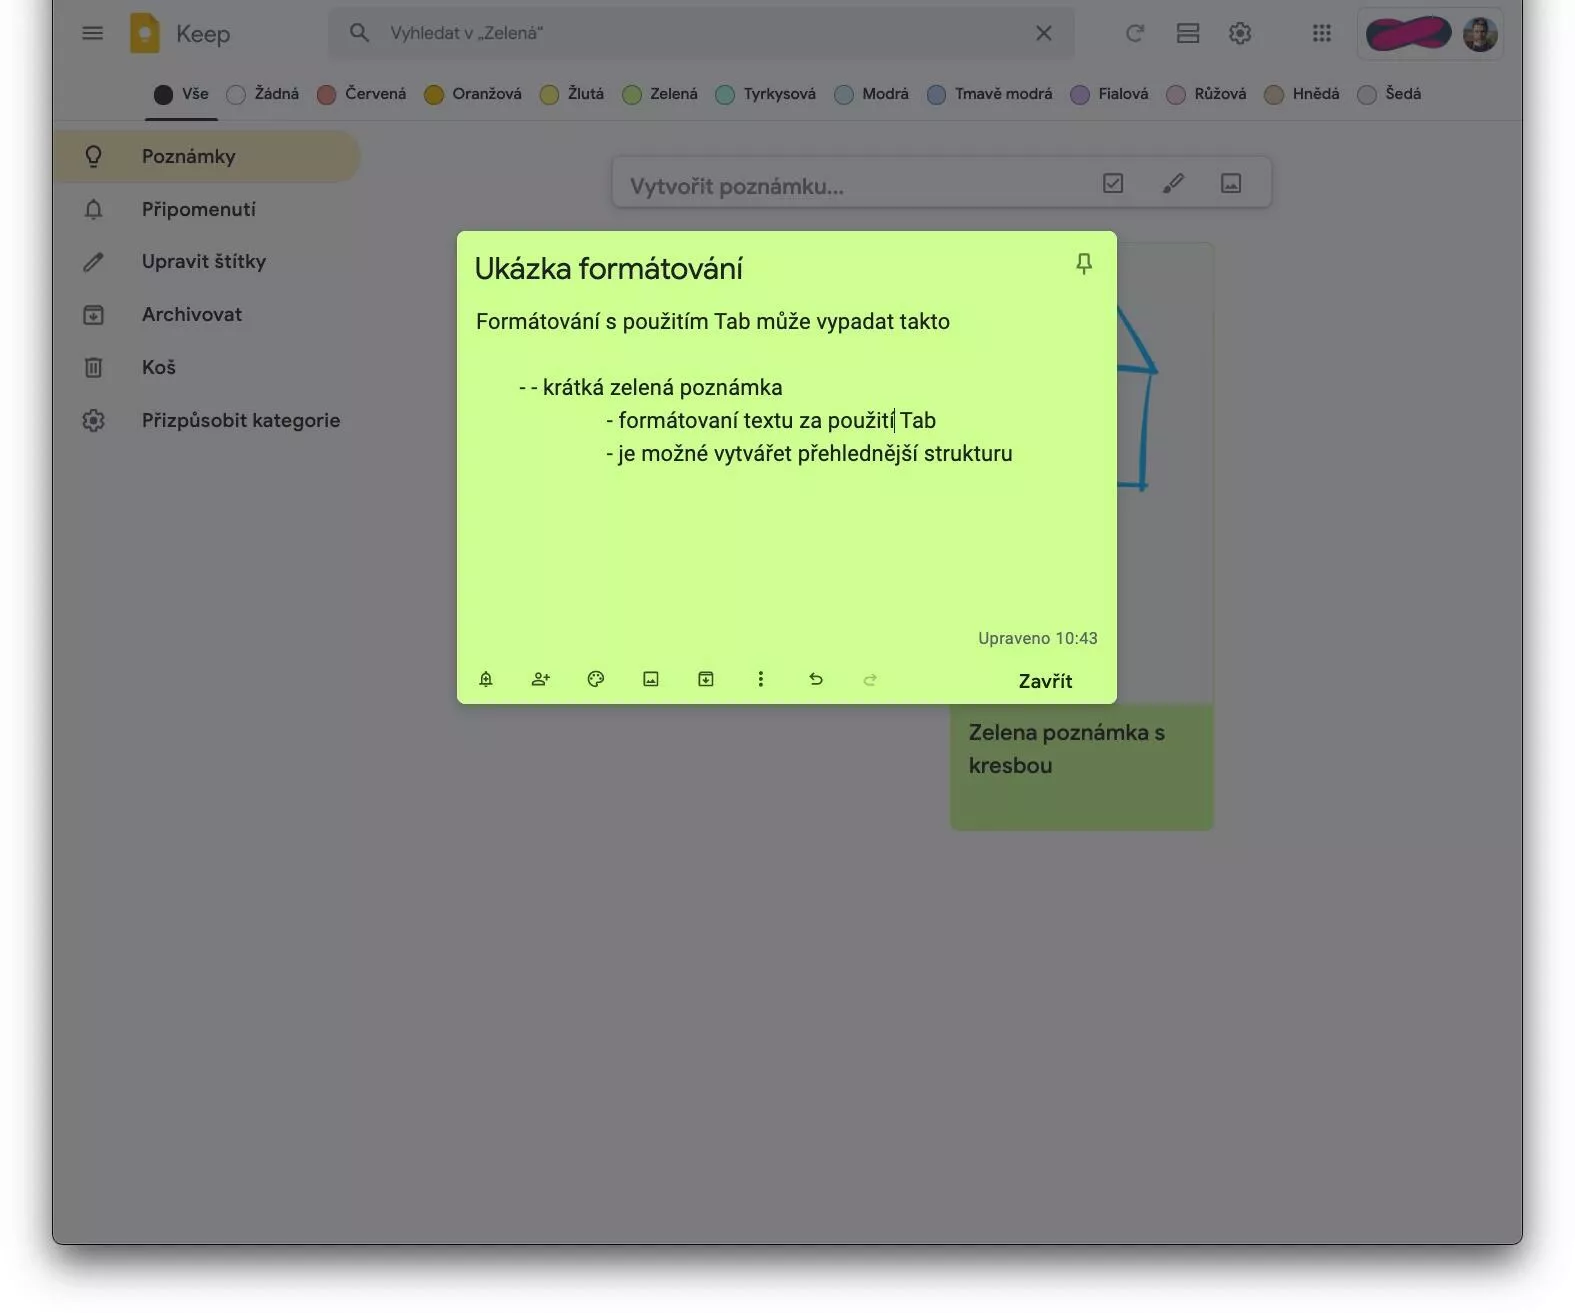
Task: Open Připomenutí in the sidebar
Action: pos(206,209)
